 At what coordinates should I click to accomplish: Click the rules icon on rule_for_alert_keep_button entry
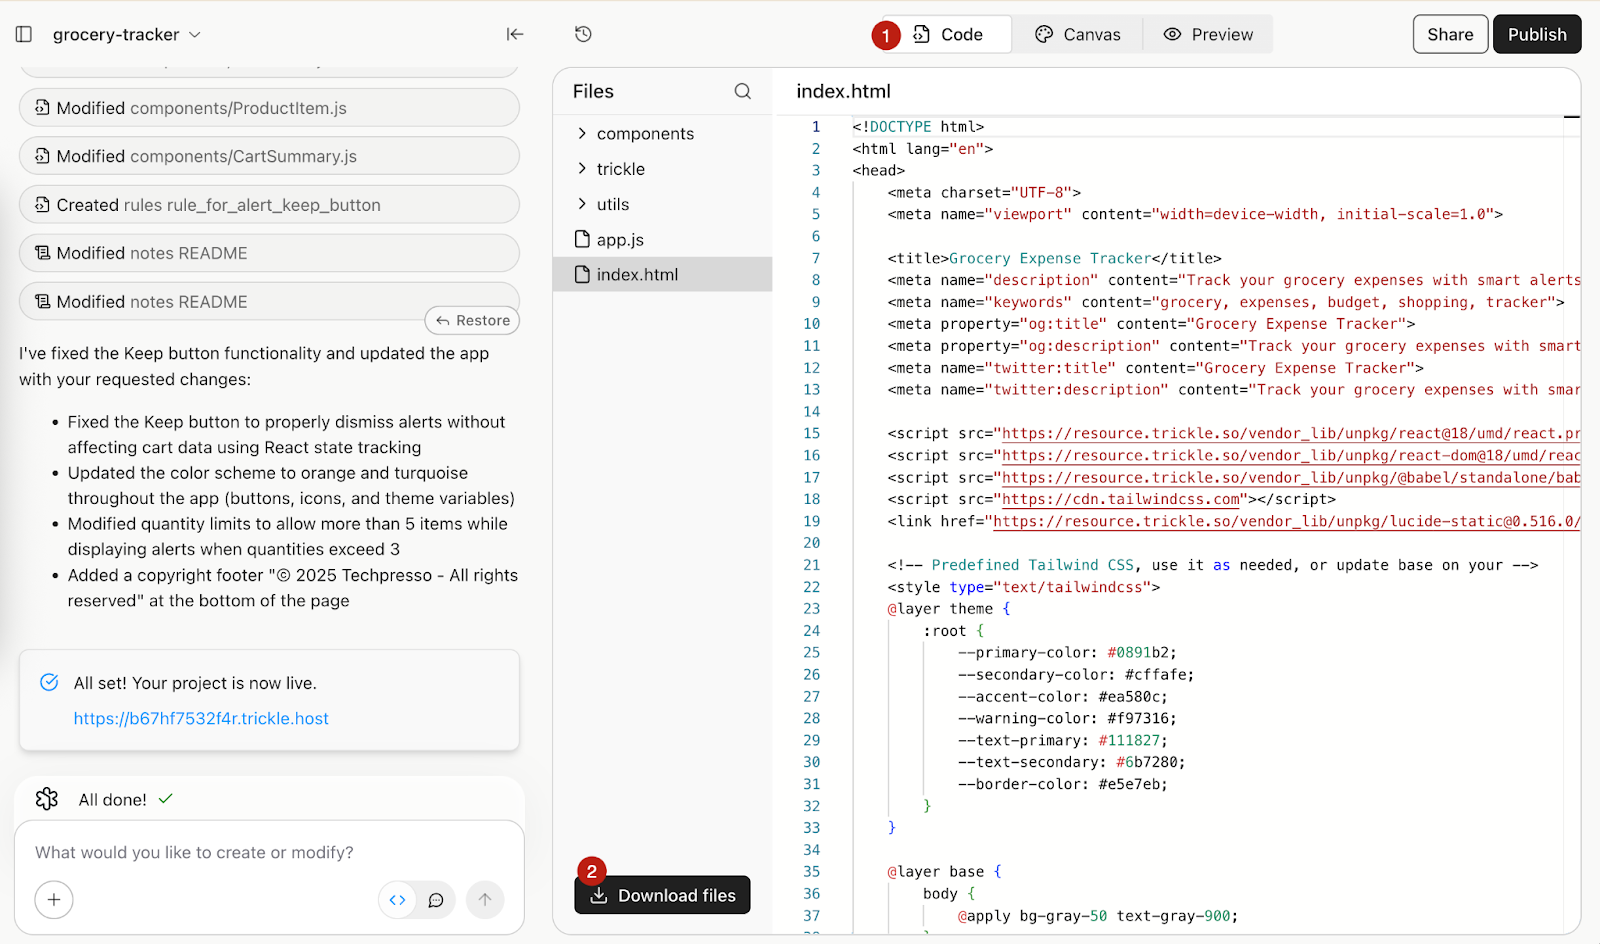[x=42, y=204]
